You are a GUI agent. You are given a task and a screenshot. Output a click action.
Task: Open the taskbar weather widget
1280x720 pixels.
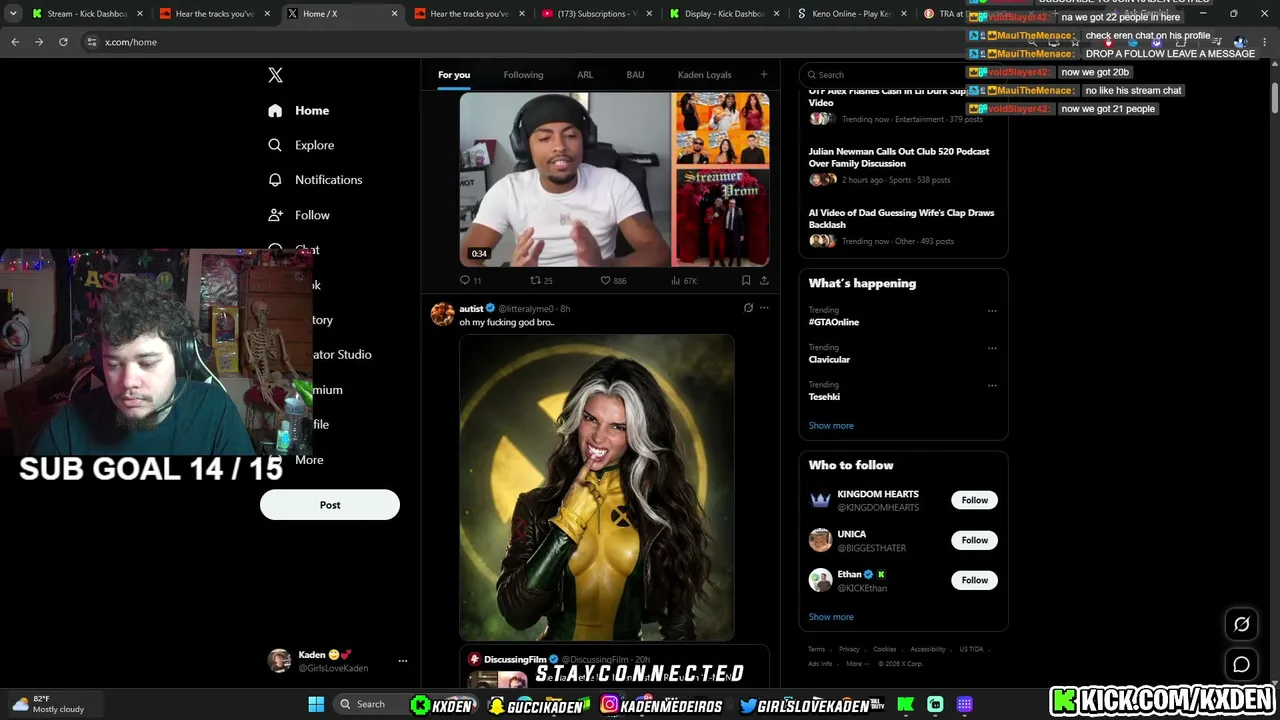50,704
